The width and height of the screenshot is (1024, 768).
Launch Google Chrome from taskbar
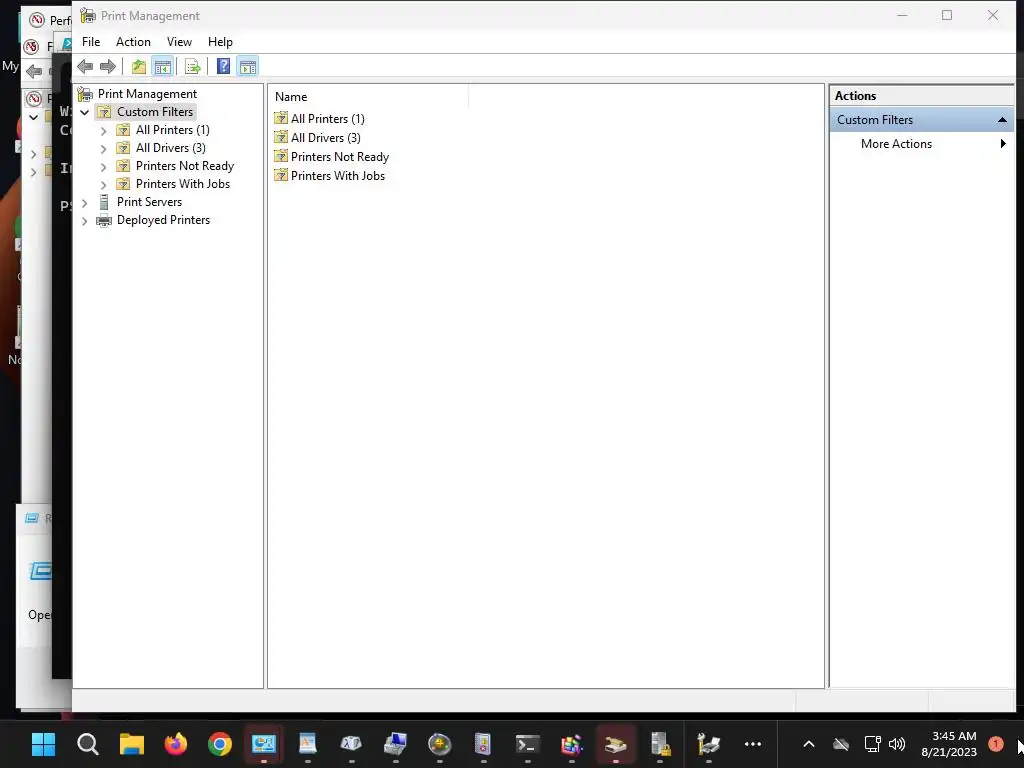tap(220, 744)
